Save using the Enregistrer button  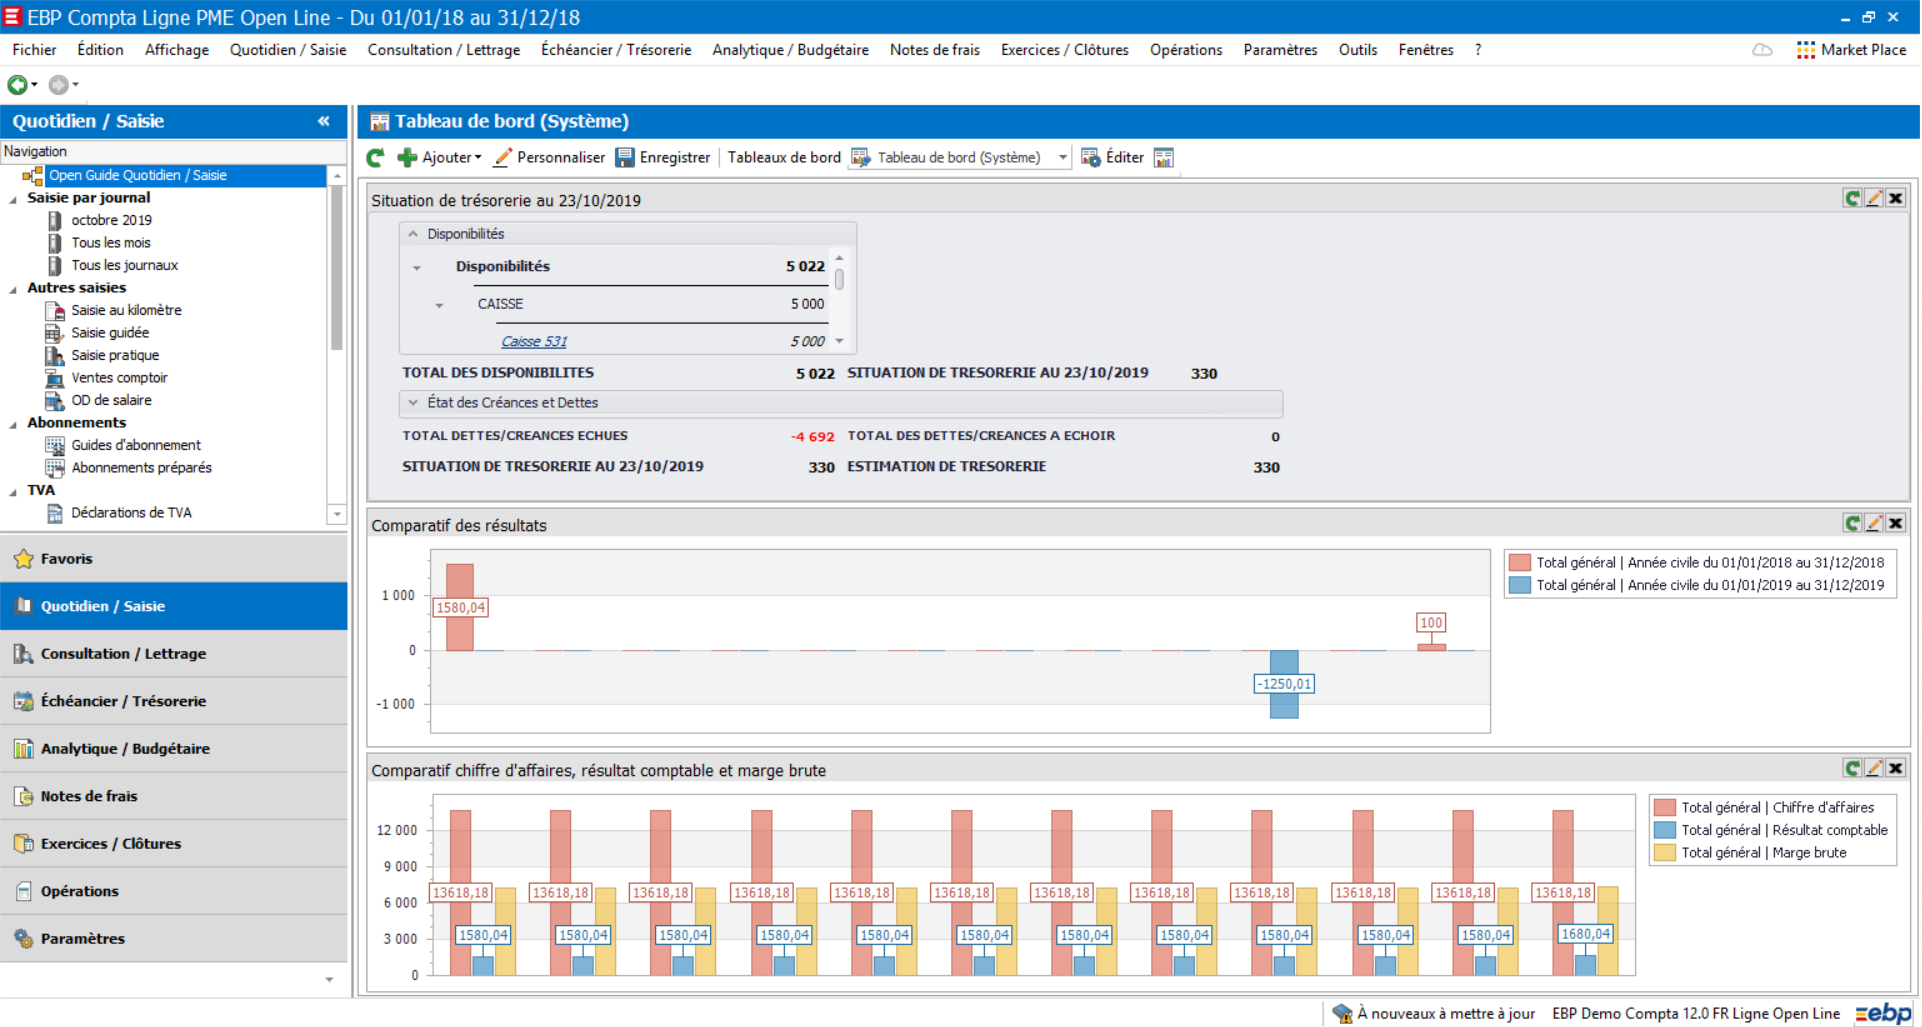click(663, 157)
